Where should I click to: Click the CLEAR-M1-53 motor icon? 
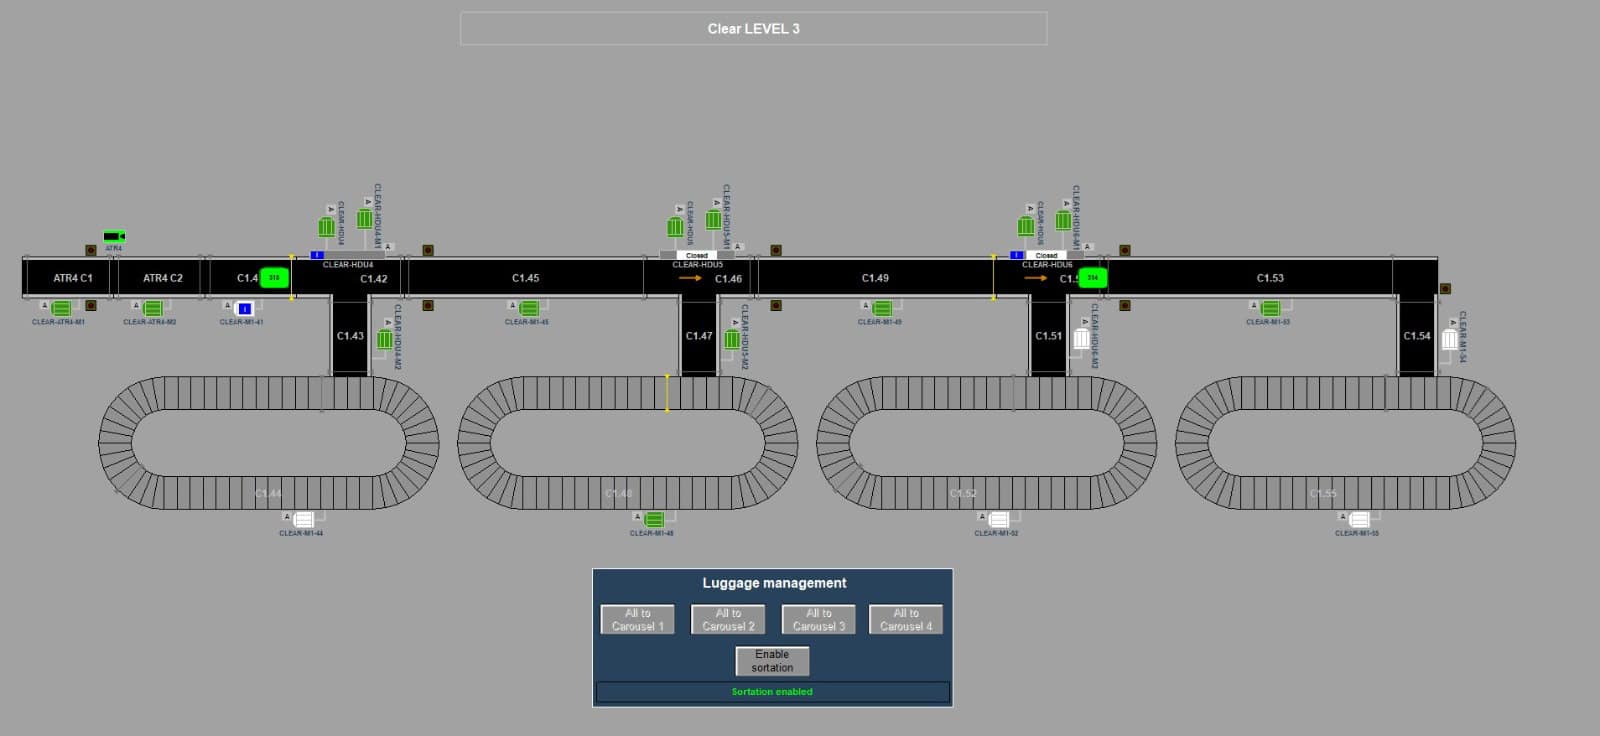point(1270,308)
